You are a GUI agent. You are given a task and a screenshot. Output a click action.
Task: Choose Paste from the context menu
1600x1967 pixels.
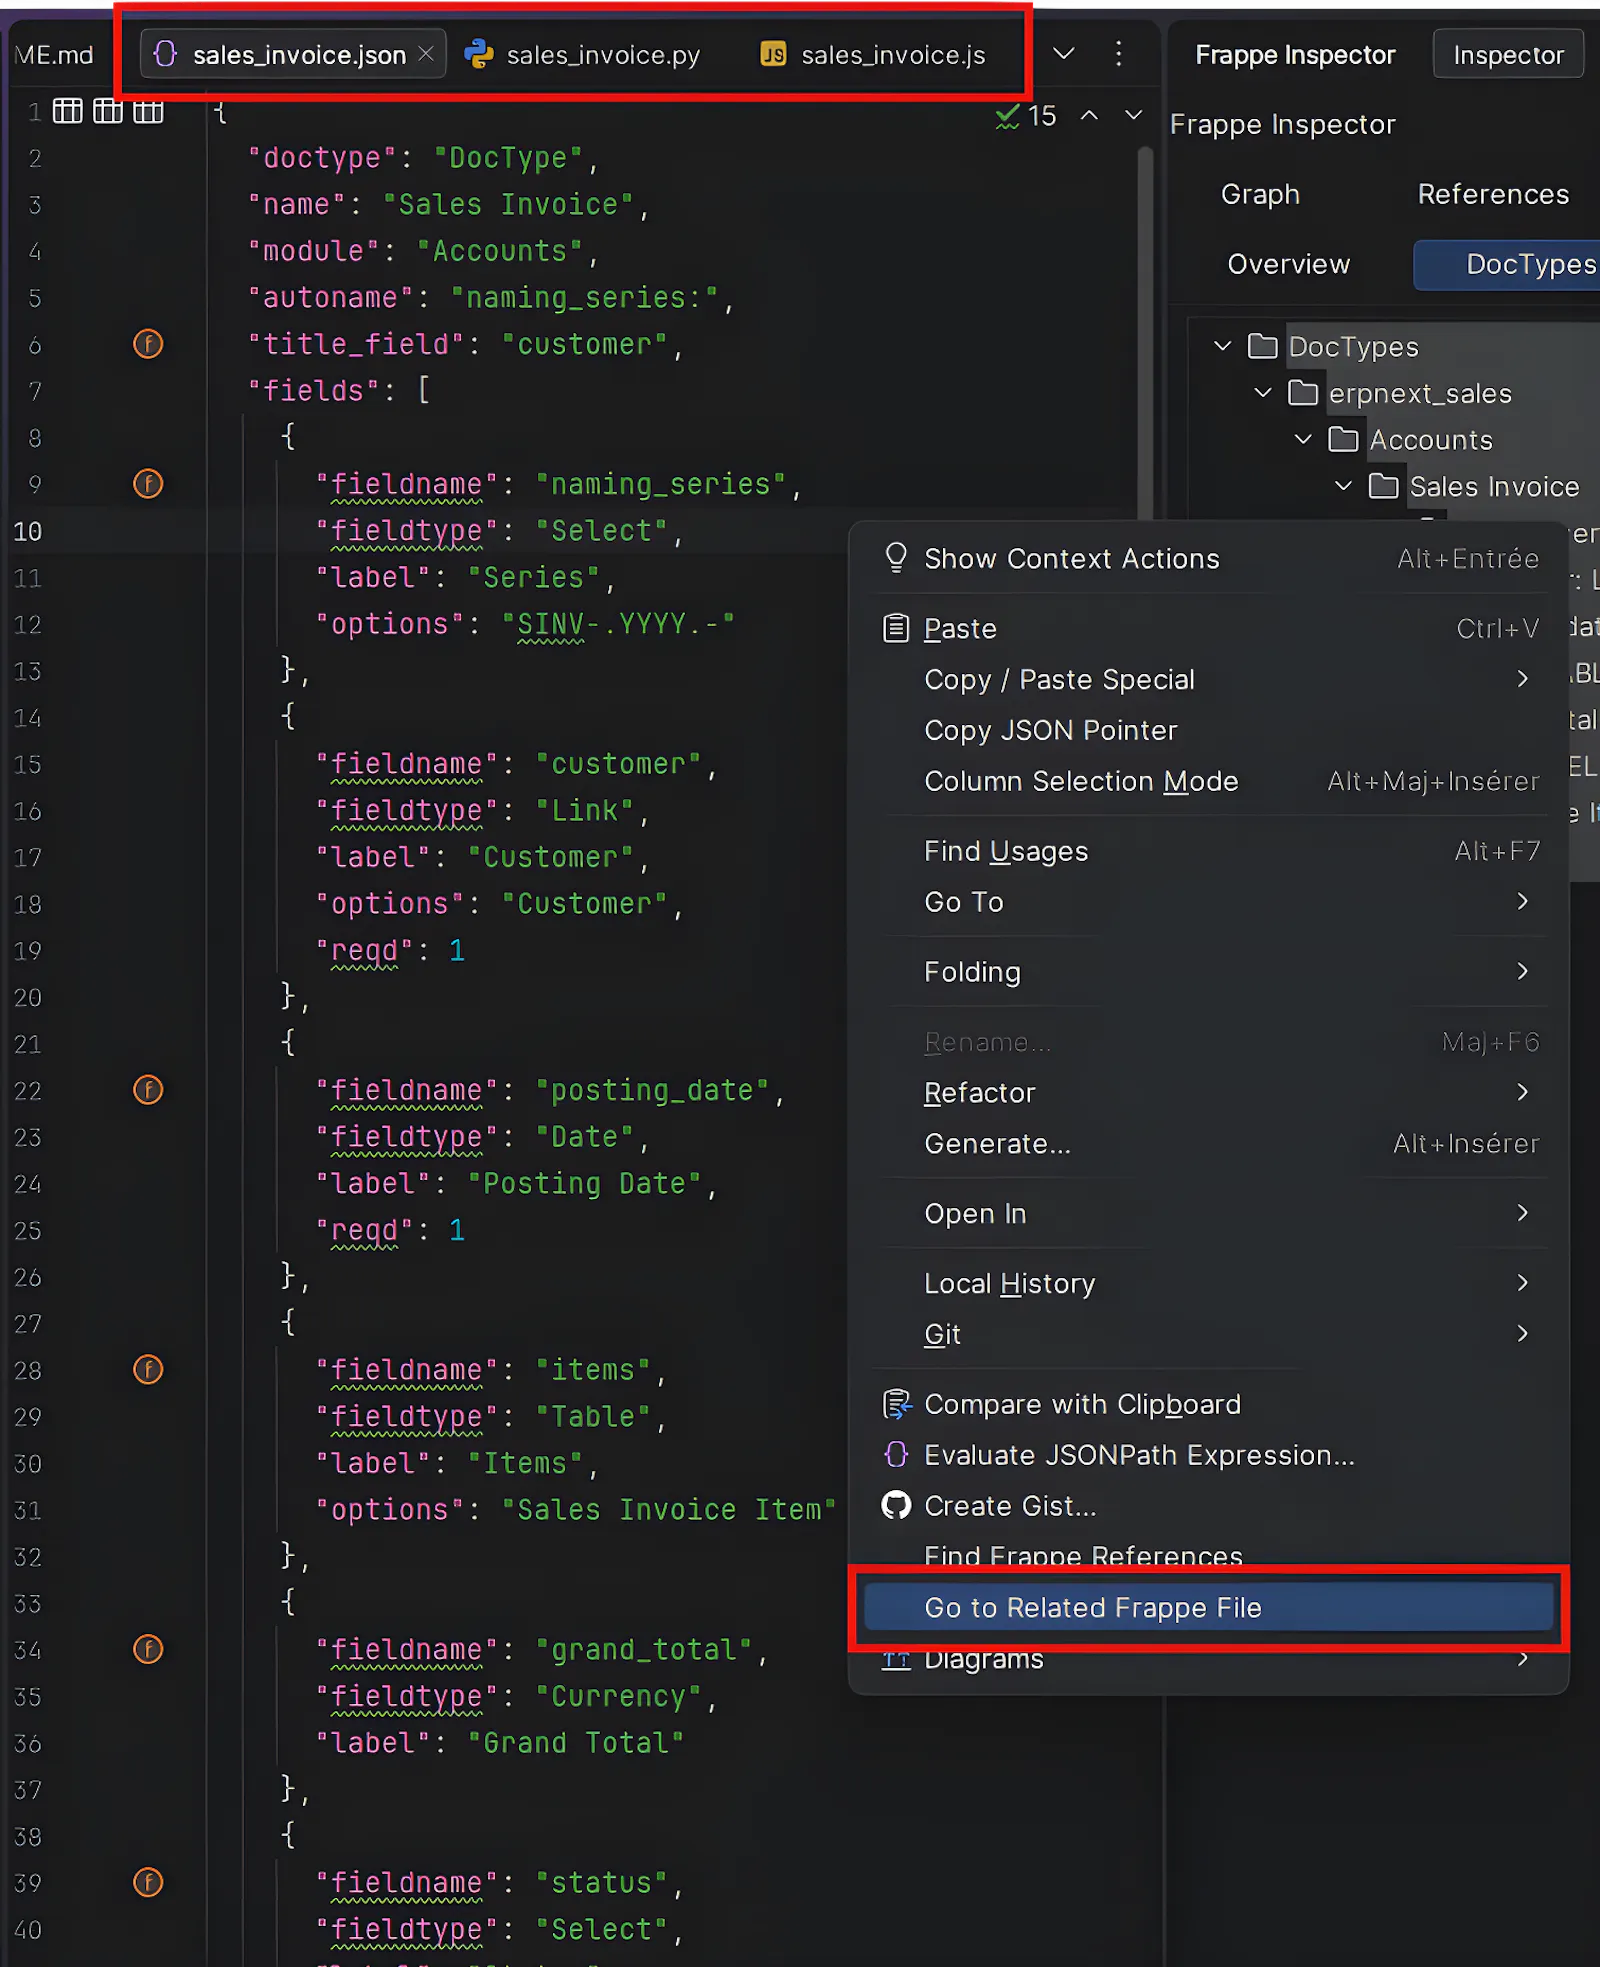point(1208,628)
